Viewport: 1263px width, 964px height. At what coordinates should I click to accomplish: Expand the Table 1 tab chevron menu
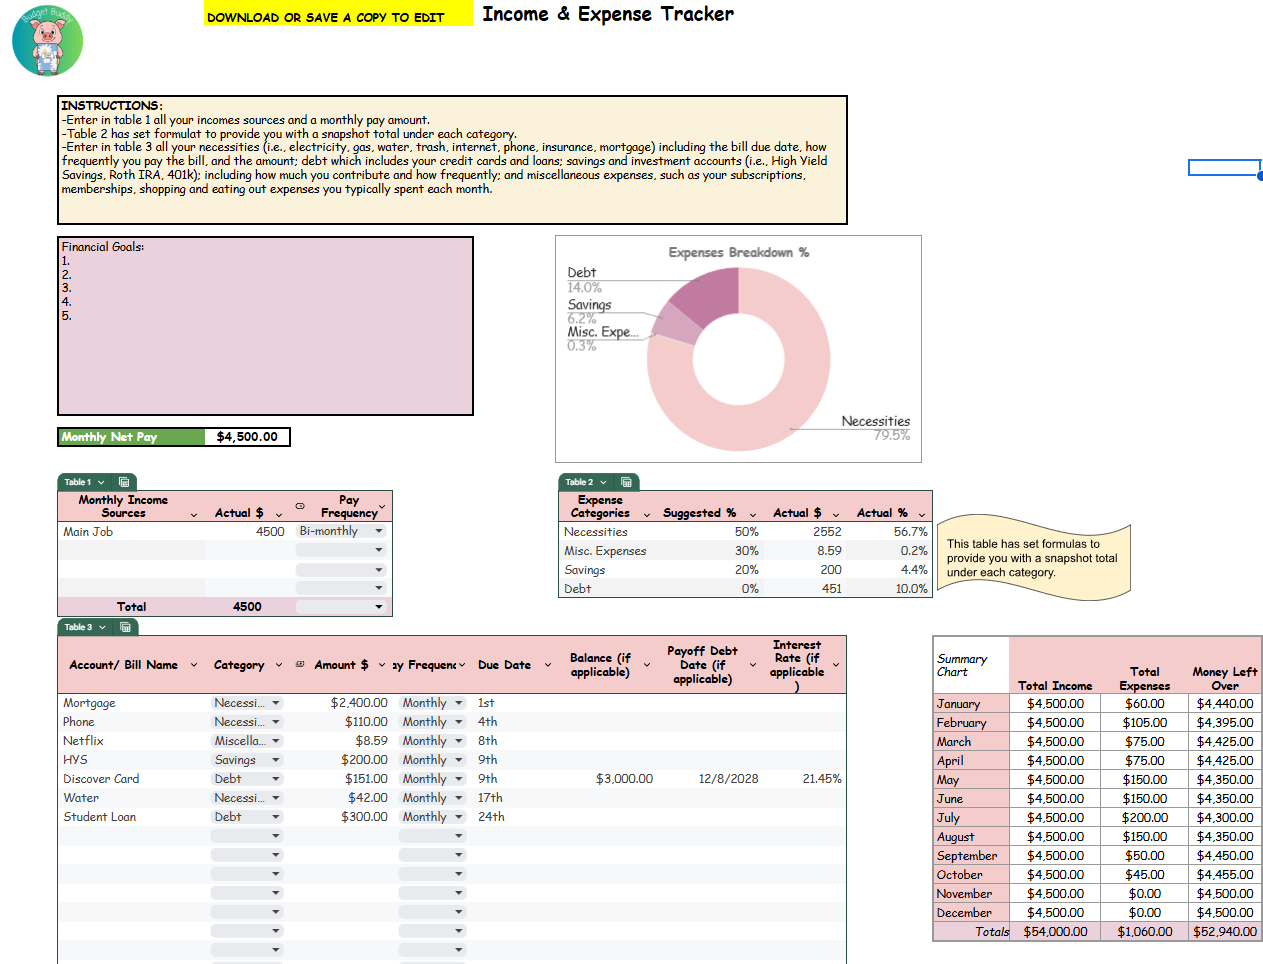(100, 482)
